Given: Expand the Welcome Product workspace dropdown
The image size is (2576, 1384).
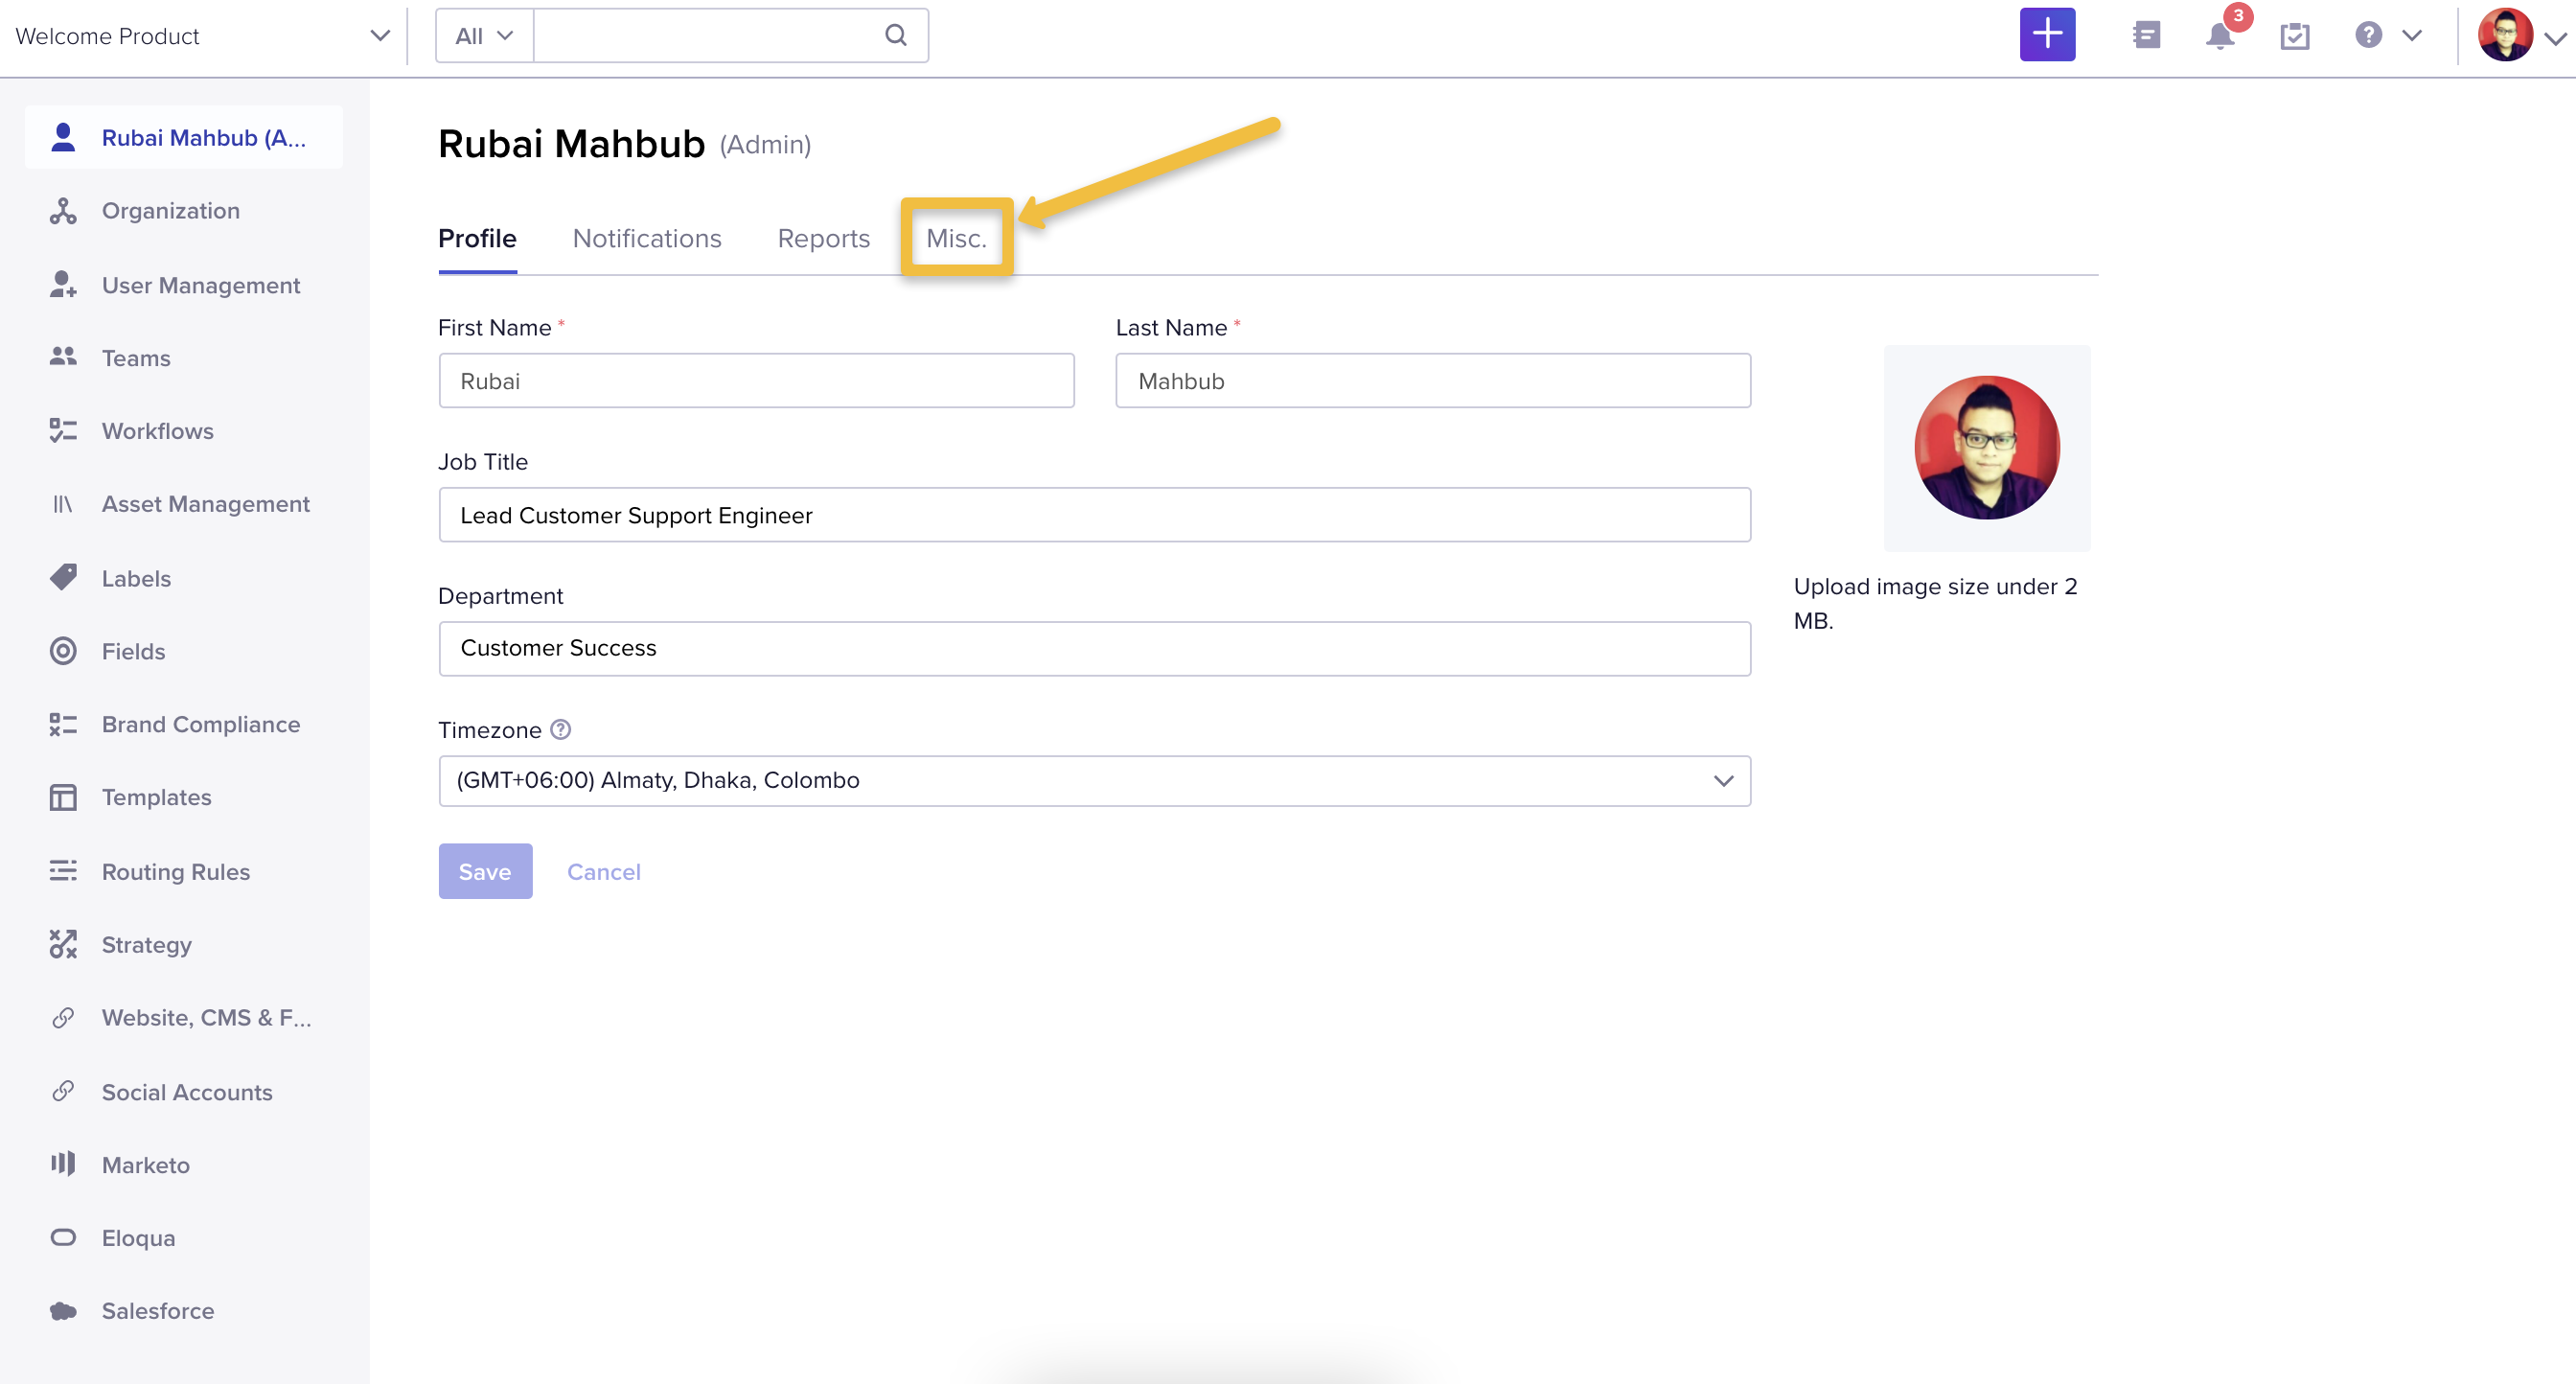Looking at the screenshot, I should pyautogui.click(x=379, y=35).
